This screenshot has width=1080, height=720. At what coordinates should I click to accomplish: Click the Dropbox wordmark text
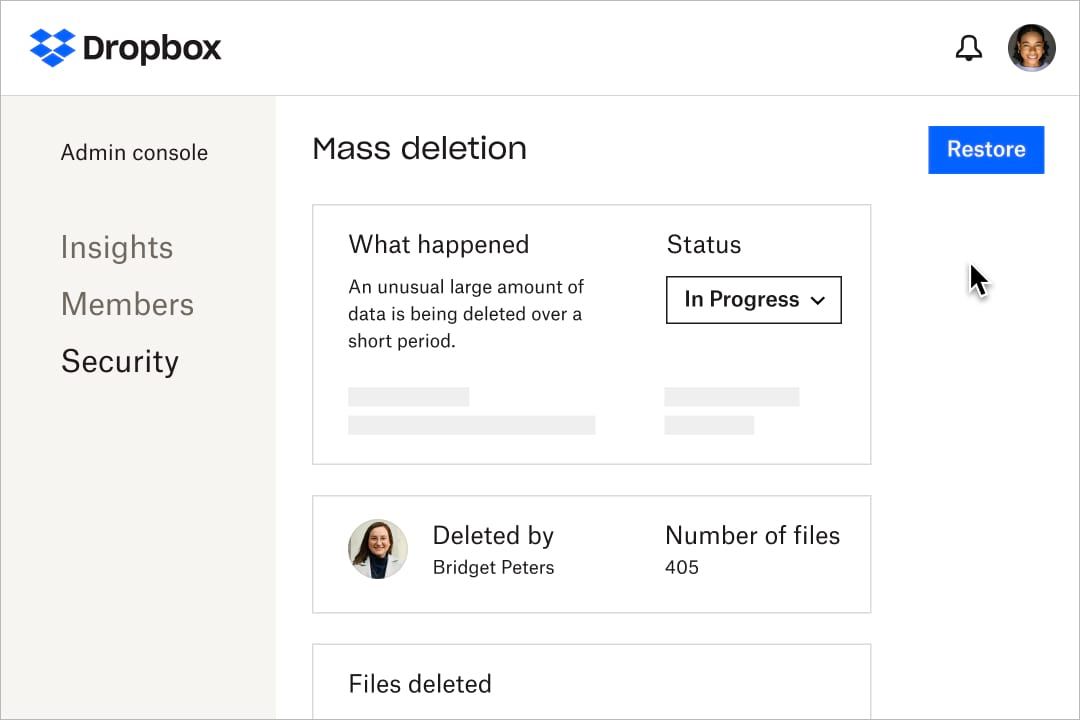pos(152,48)
